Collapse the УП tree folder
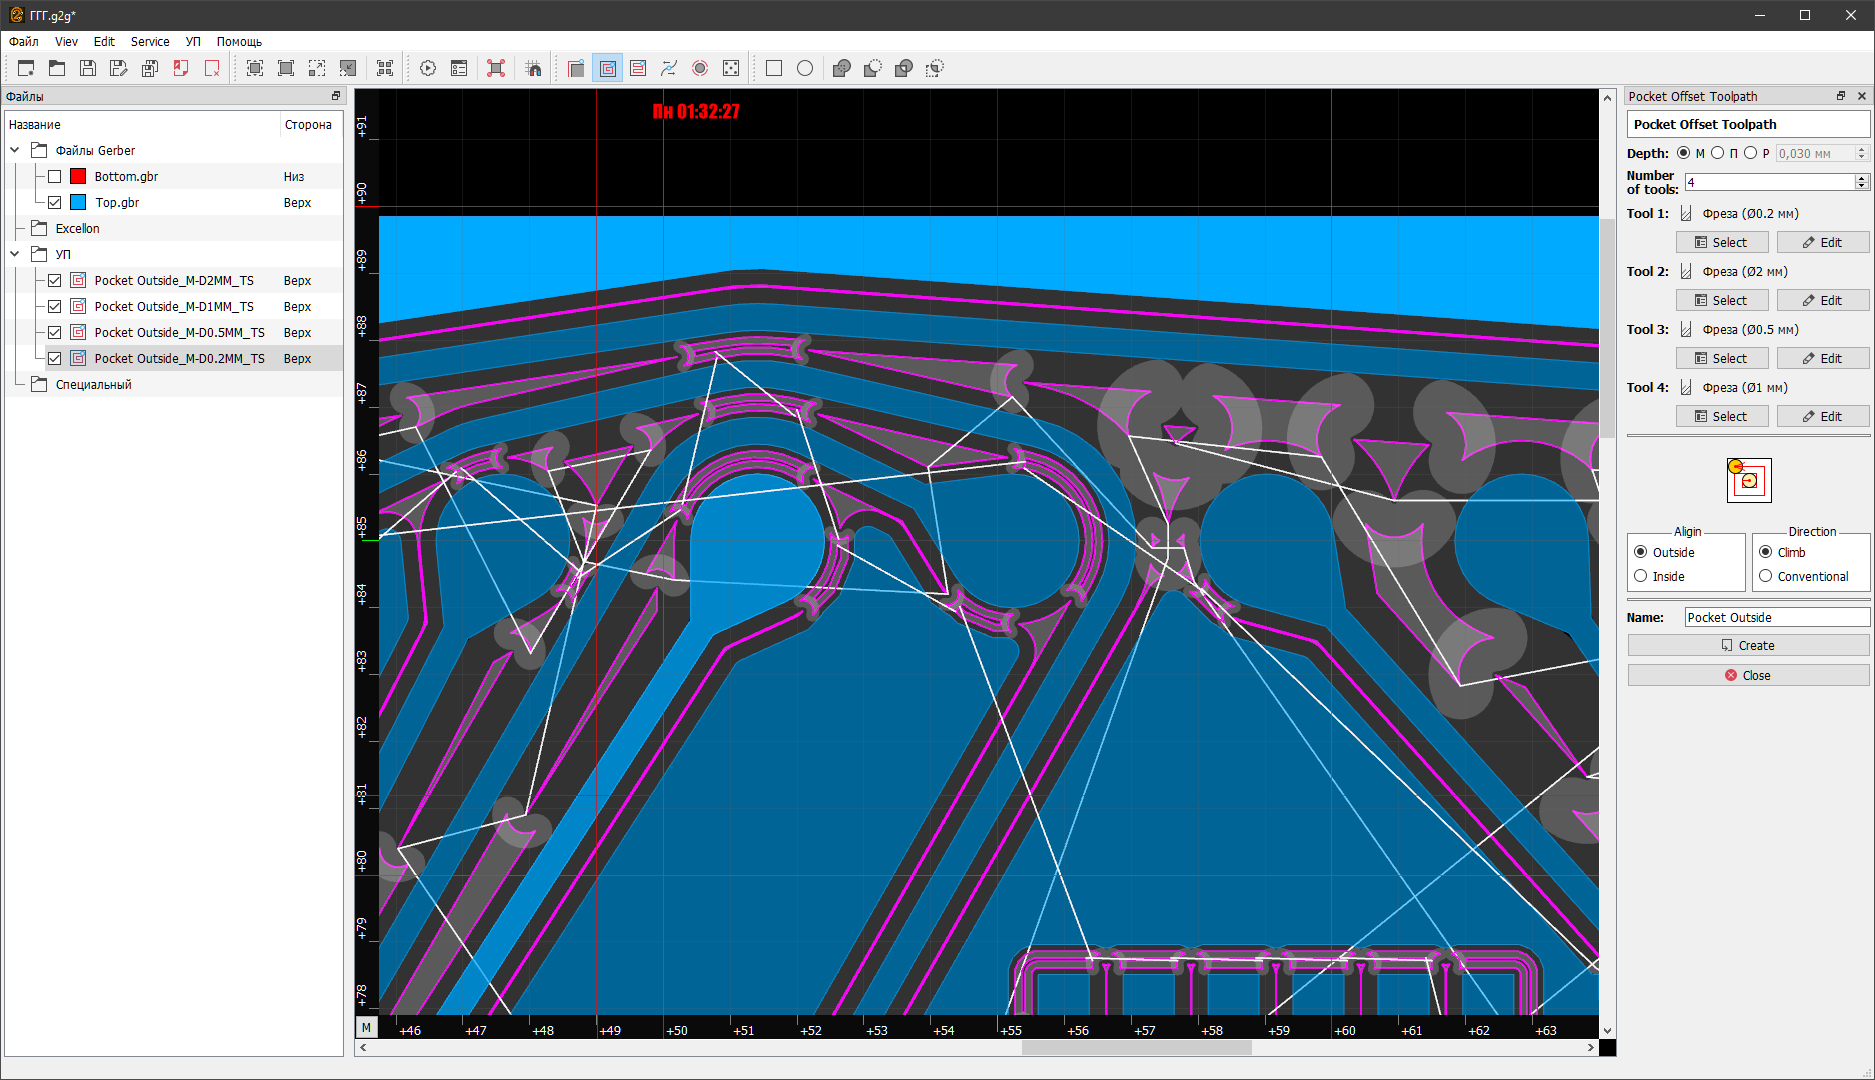 click(15, 254)
